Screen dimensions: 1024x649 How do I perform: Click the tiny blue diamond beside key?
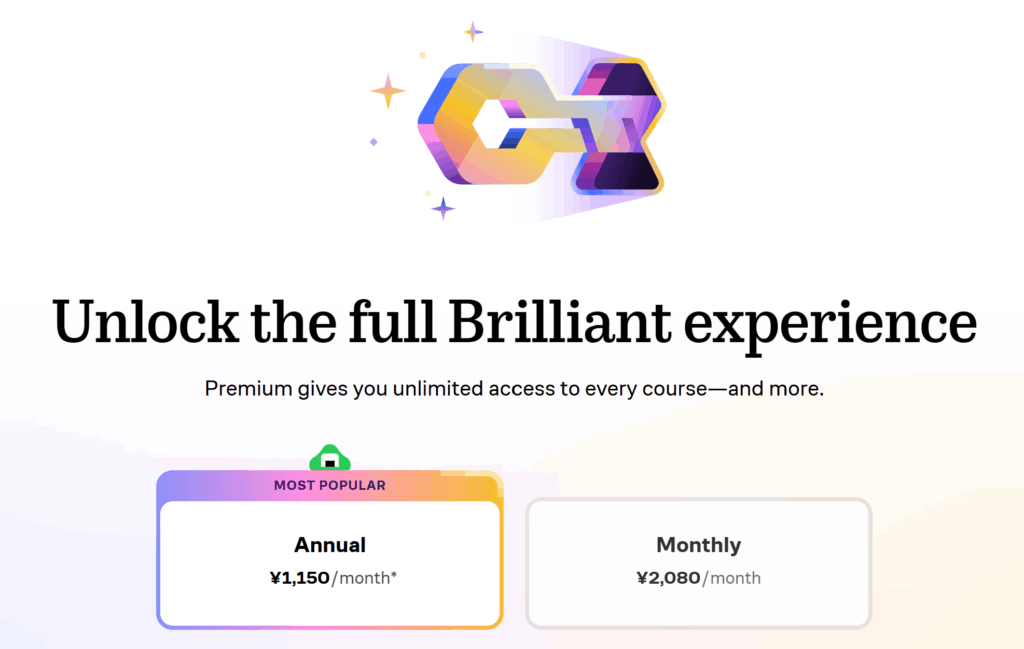(374, 142)
